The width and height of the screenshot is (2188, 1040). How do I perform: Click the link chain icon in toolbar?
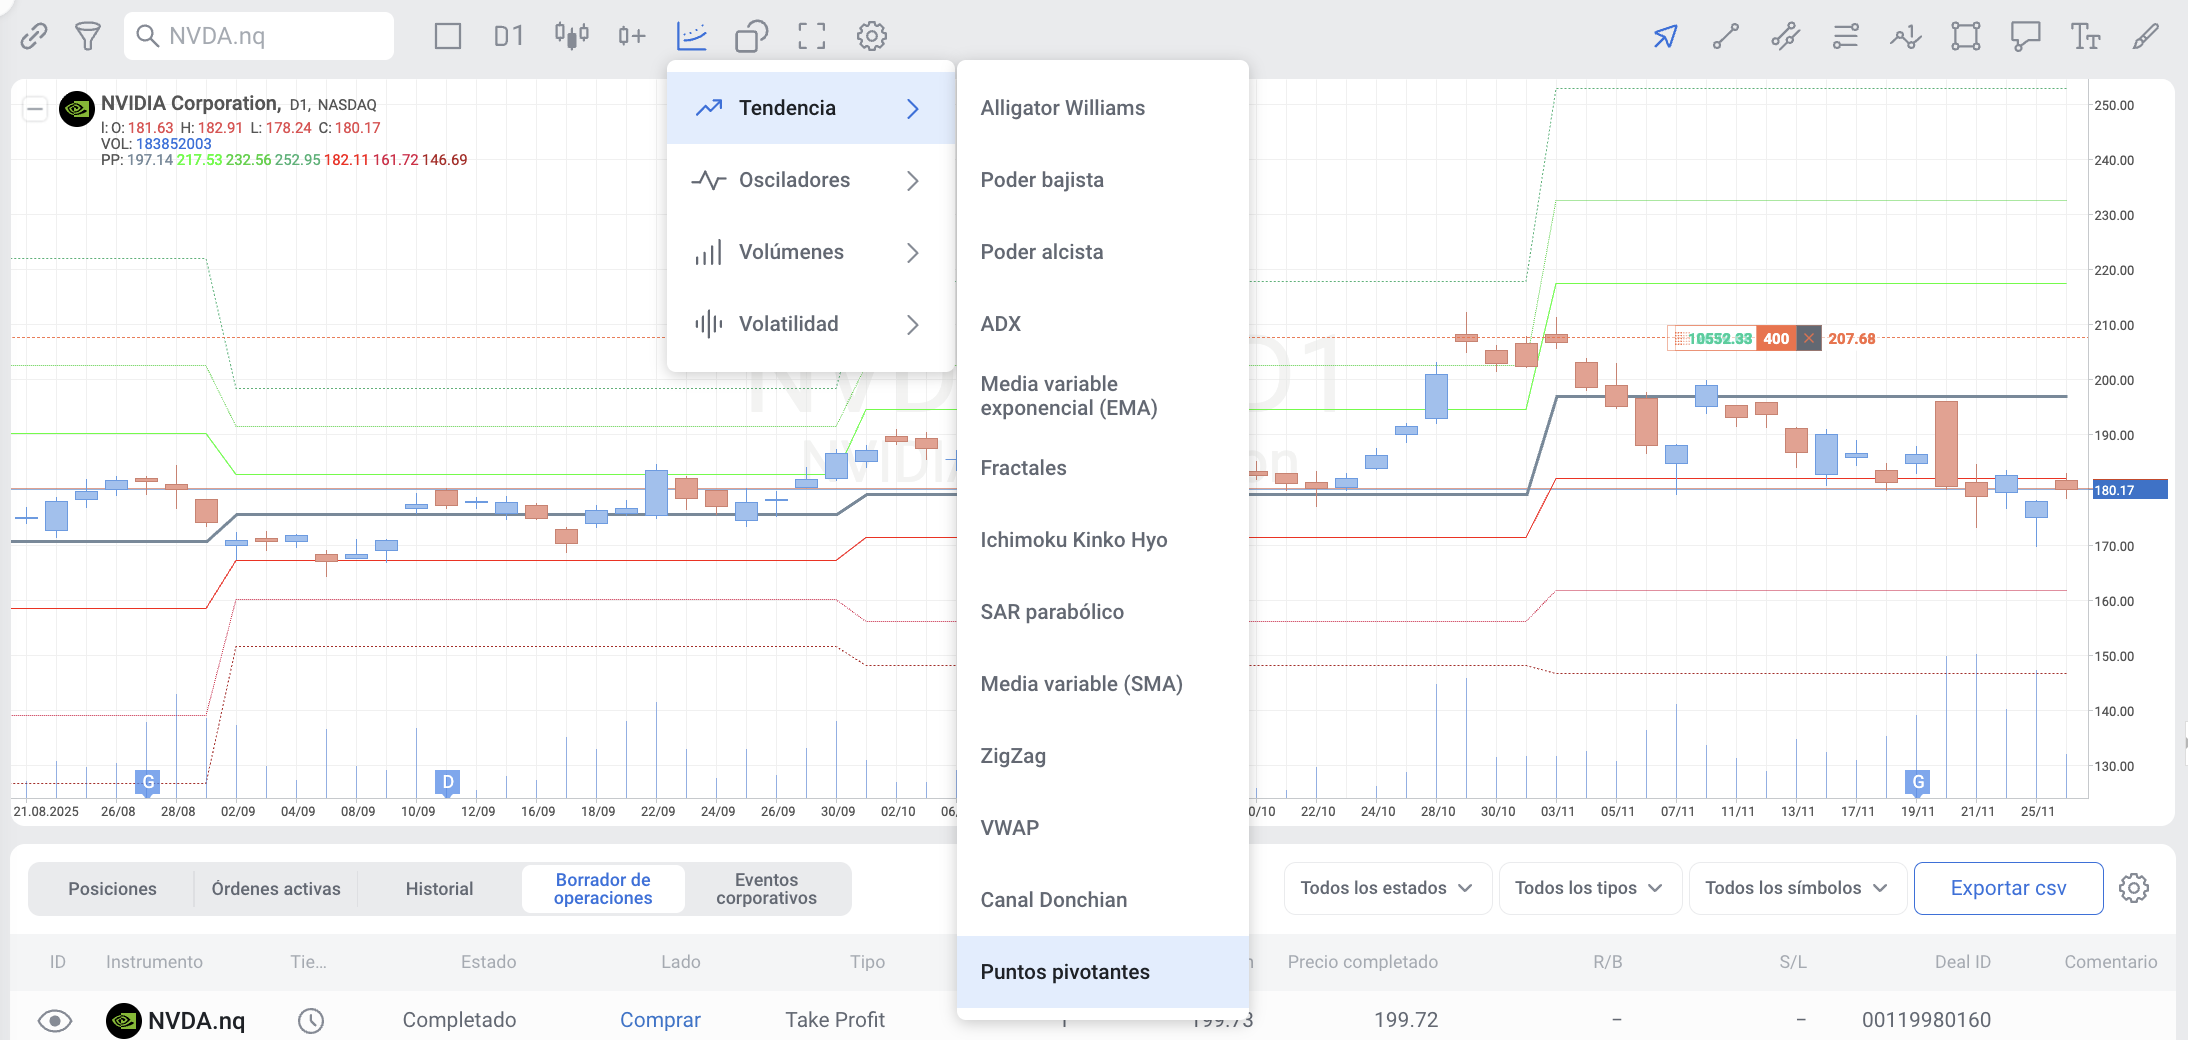click(x=34, y=37)
